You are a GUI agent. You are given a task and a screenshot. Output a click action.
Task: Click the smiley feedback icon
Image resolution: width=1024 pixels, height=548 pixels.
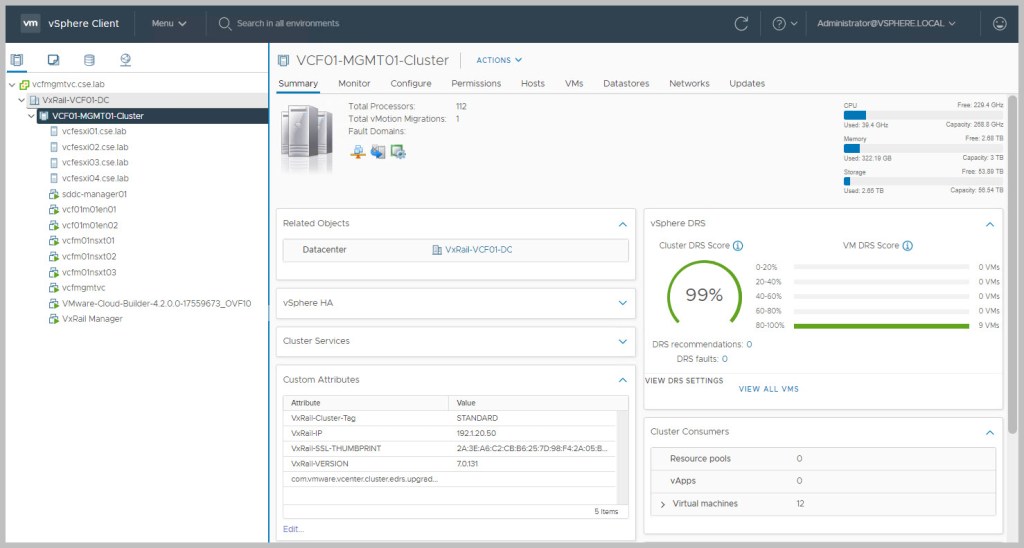pyautogui.click(x=999, y=23)
